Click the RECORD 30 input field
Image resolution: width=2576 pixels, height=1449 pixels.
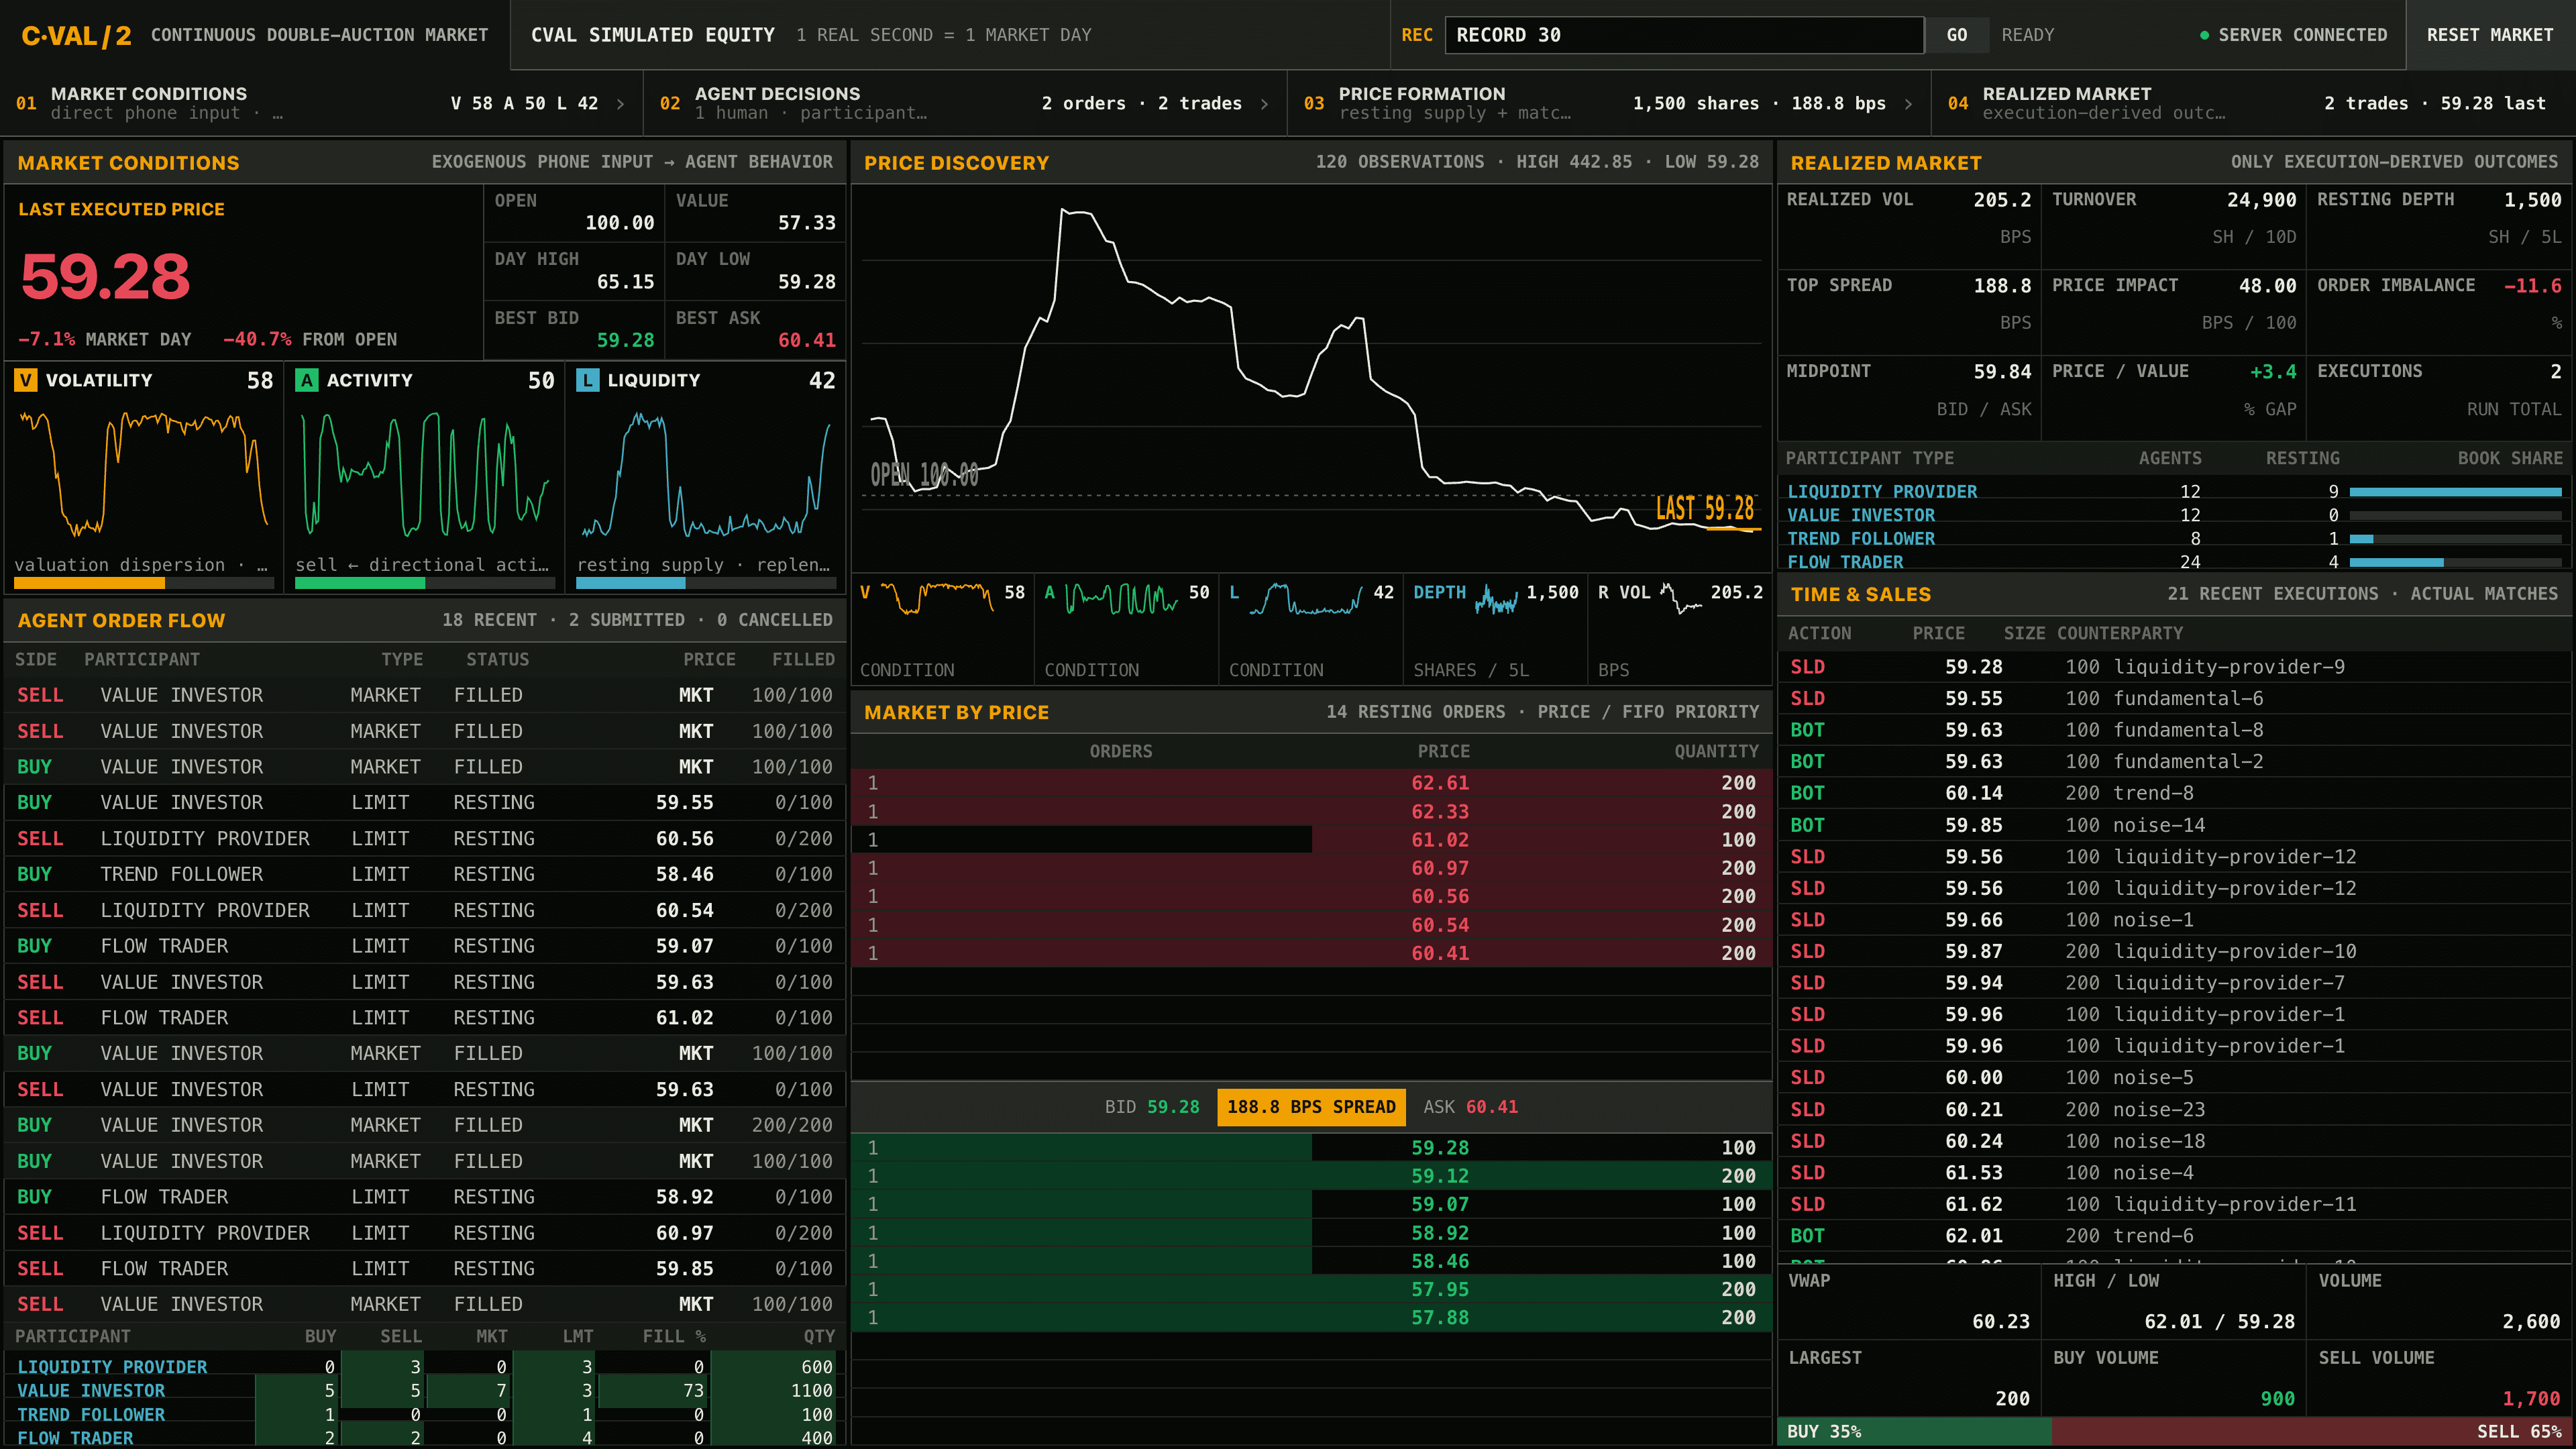[1684, 35]
